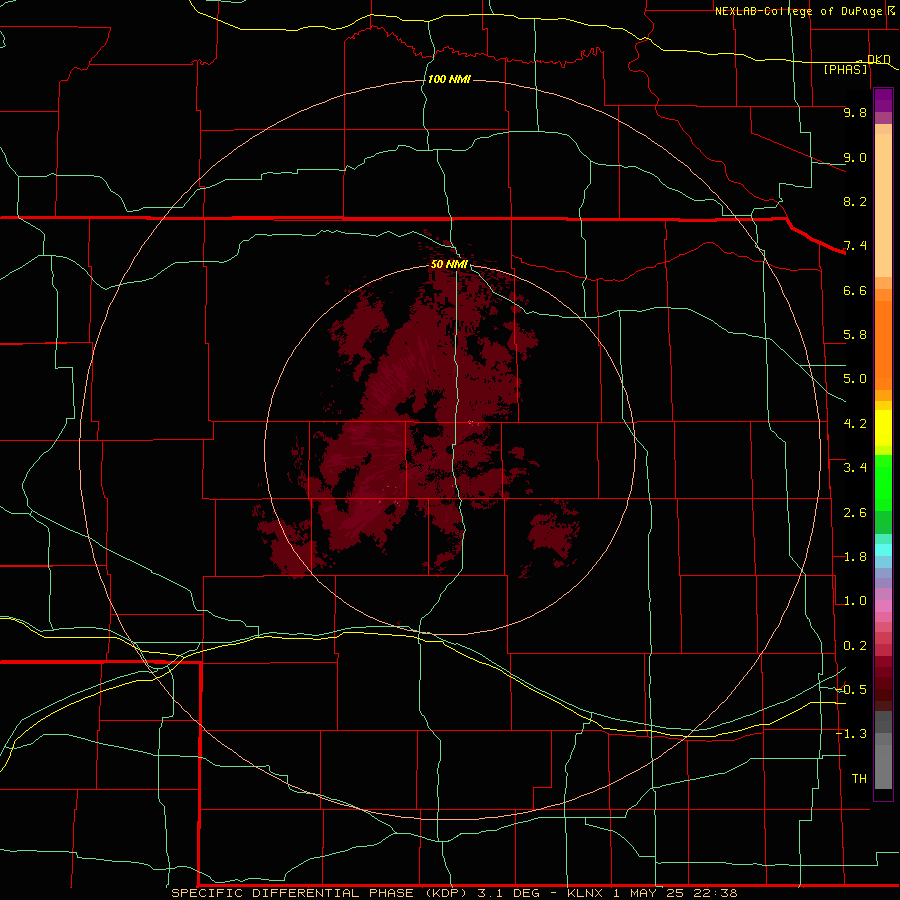Click the 2.6 scale value
900x900 pixels.
[855, 513]
